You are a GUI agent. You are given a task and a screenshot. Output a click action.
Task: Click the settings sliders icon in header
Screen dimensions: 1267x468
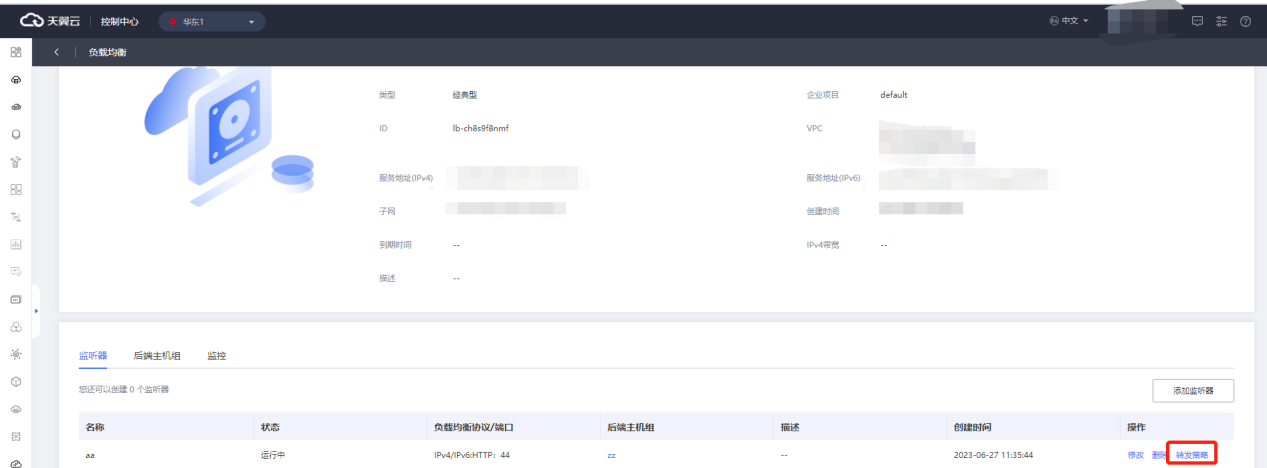1221,21
